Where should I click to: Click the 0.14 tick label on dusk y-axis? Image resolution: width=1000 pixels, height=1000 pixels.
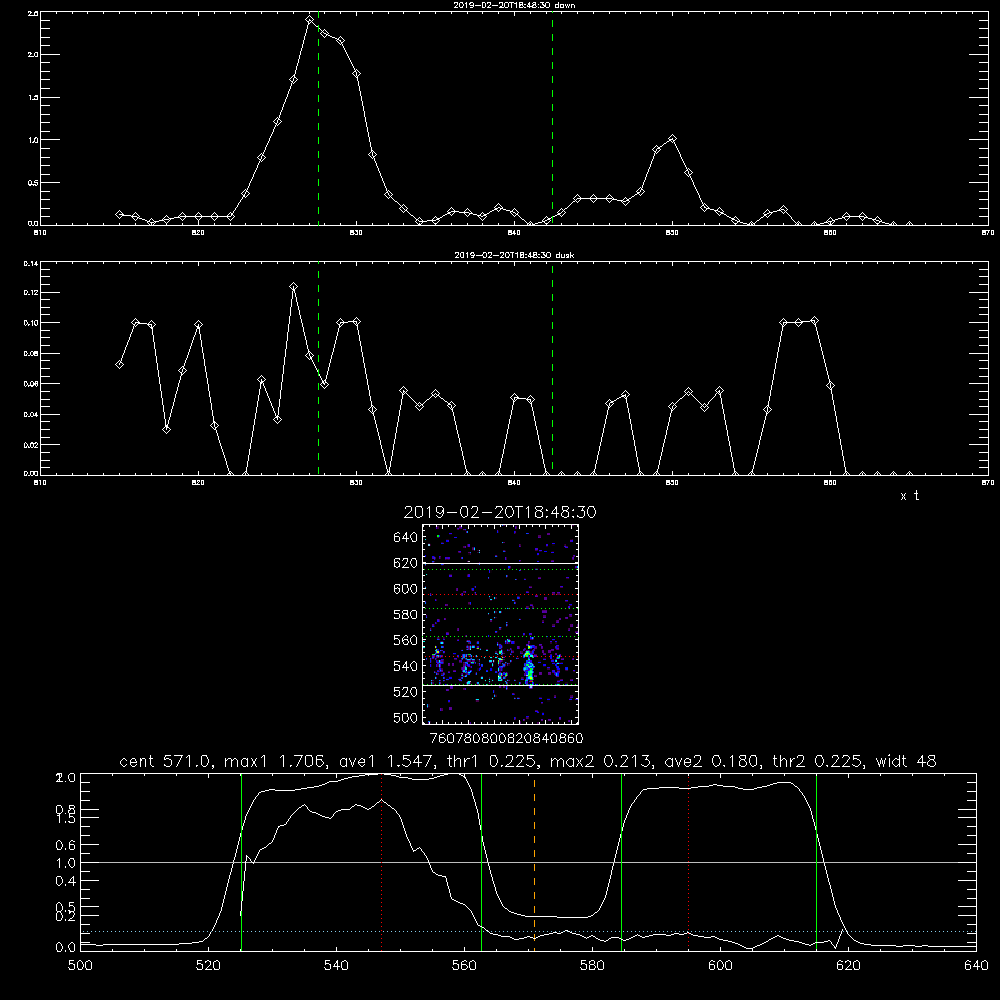point(31,263)
